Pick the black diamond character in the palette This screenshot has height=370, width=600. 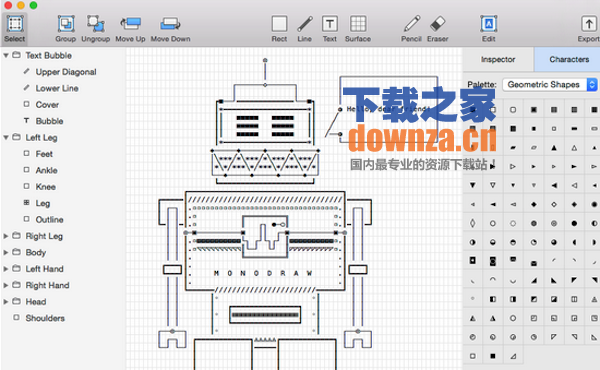[533, 204]
